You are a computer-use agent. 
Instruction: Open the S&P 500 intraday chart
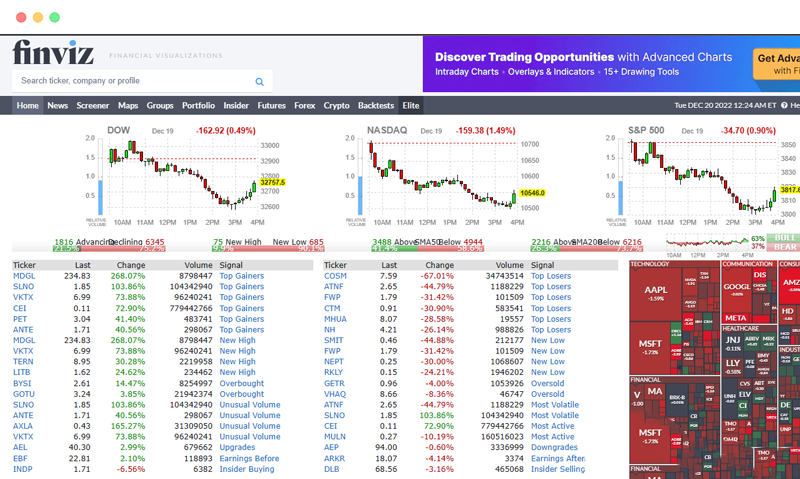703,176
